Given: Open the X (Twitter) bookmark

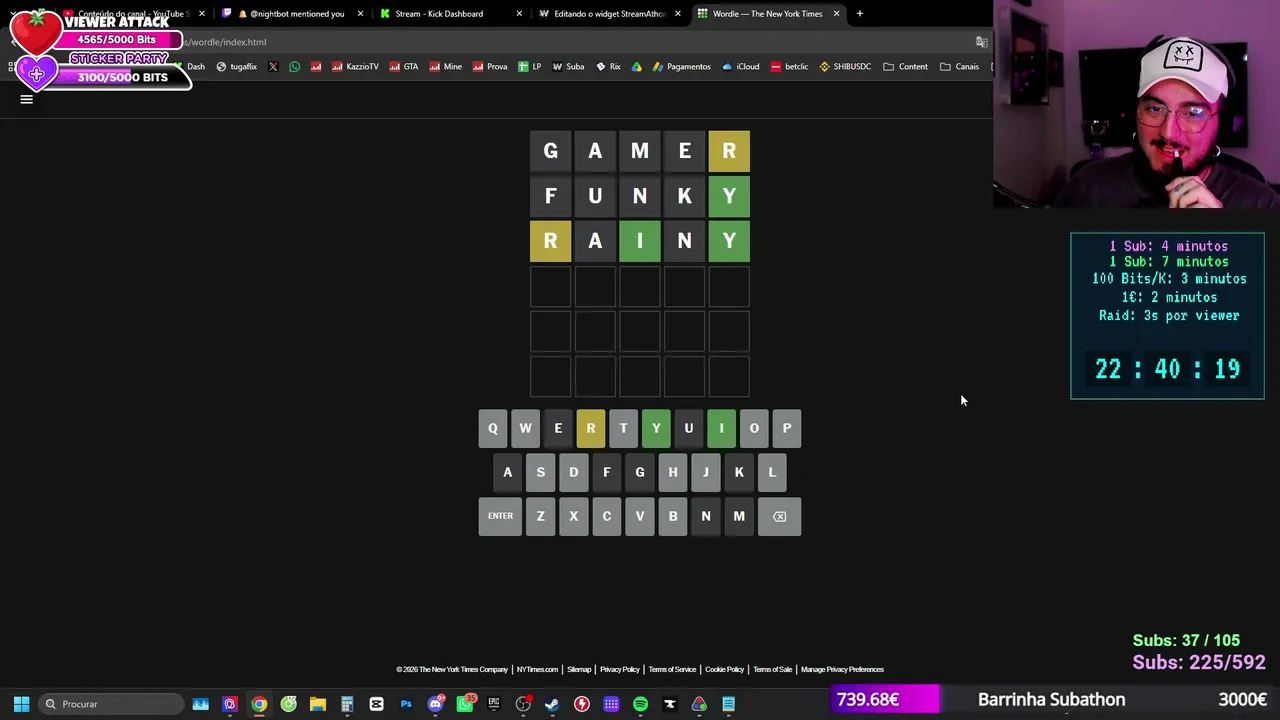Looking at the screenshot, I should [x=273, y=67].
